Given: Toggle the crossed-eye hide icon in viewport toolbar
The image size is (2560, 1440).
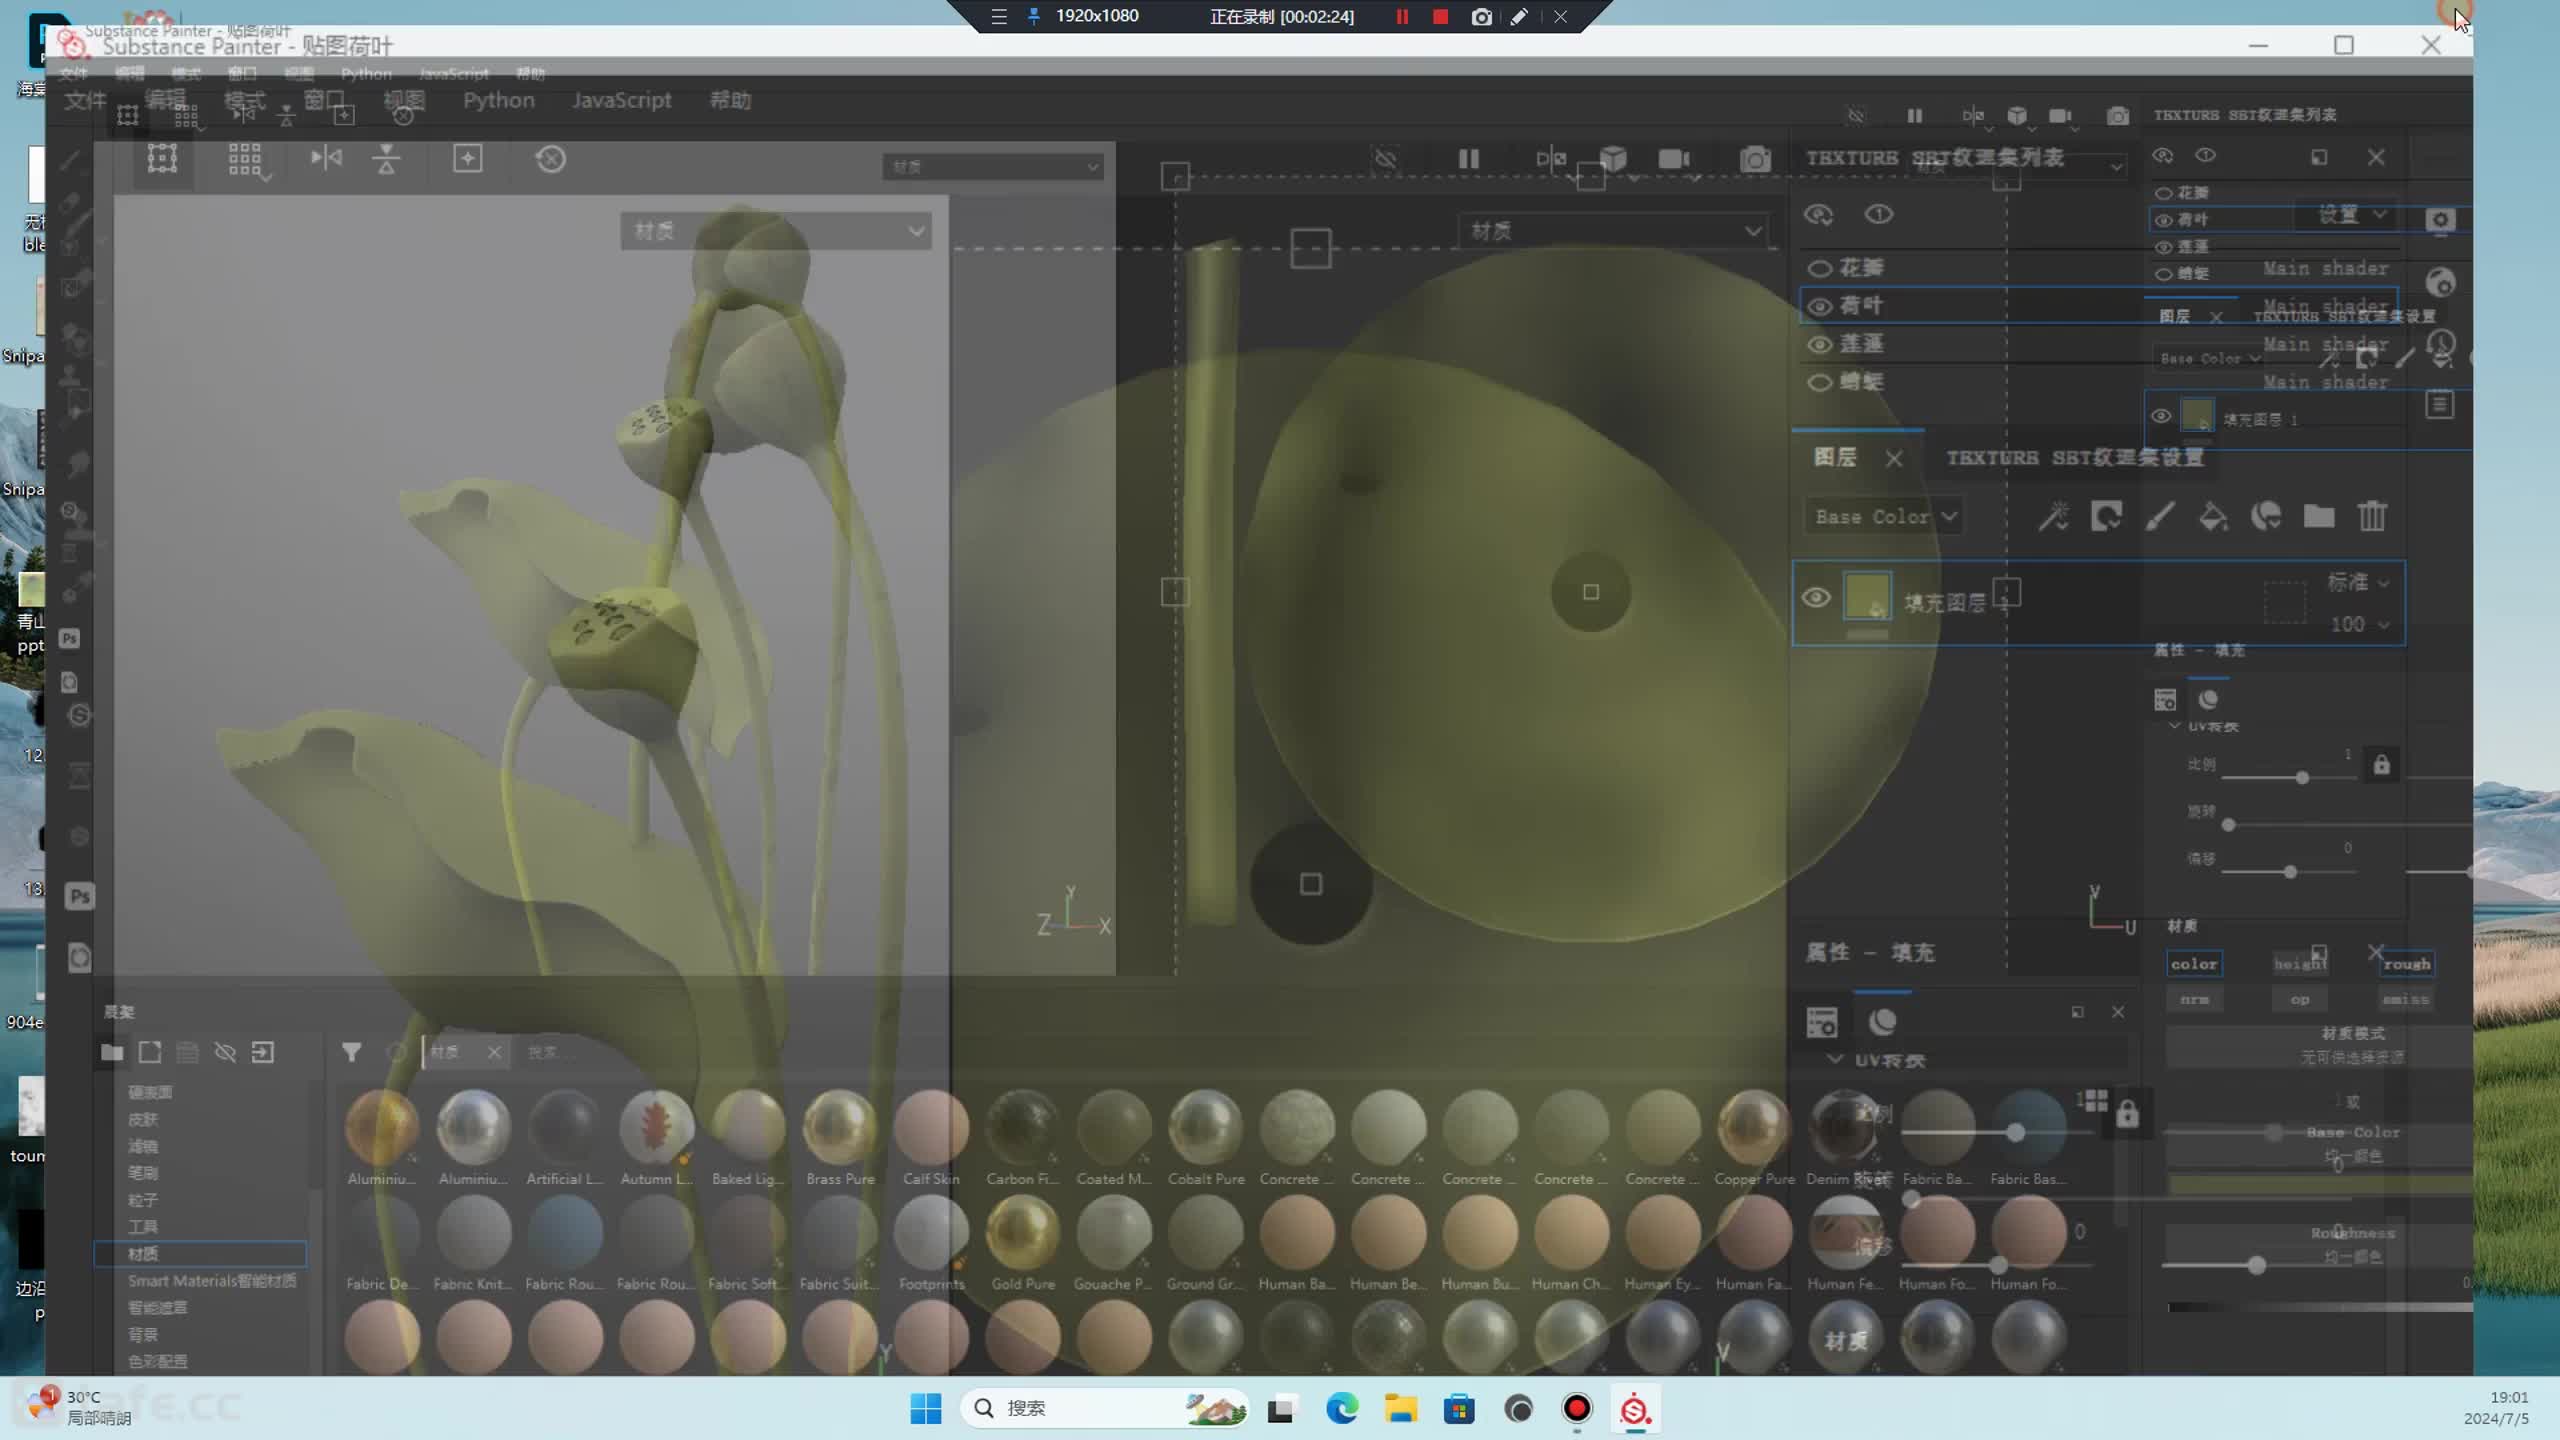Looking at the screenshot, I should 1385,159.
